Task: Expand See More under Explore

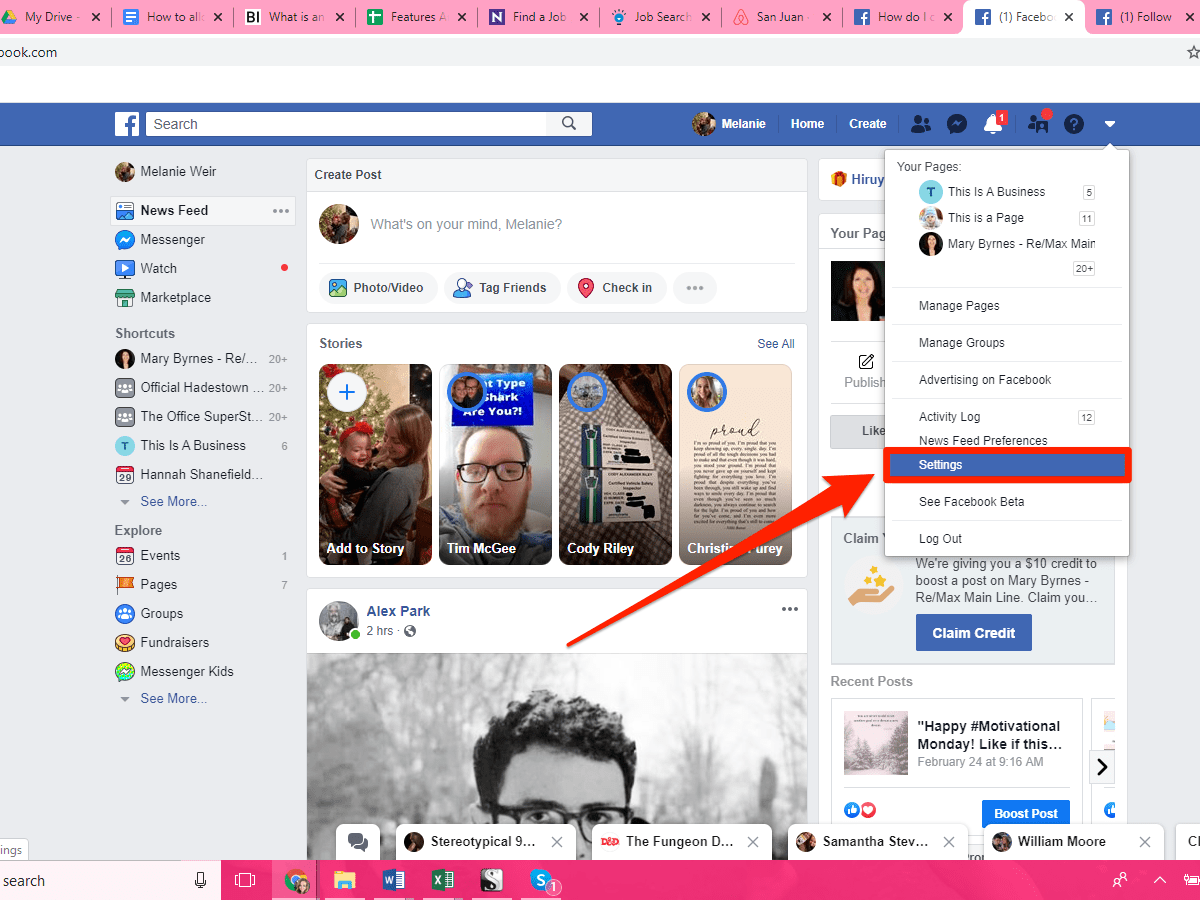Action: 173,699
